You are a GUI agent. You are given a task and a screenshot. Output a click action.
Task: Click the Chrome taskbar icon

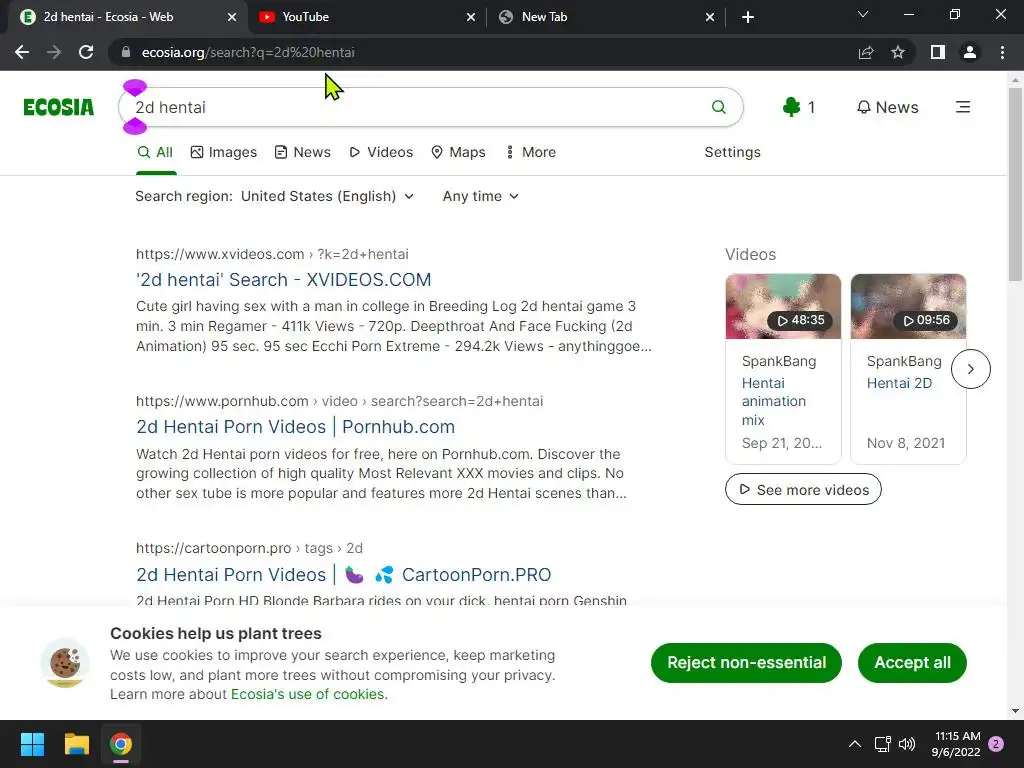(x=121, y=744)
